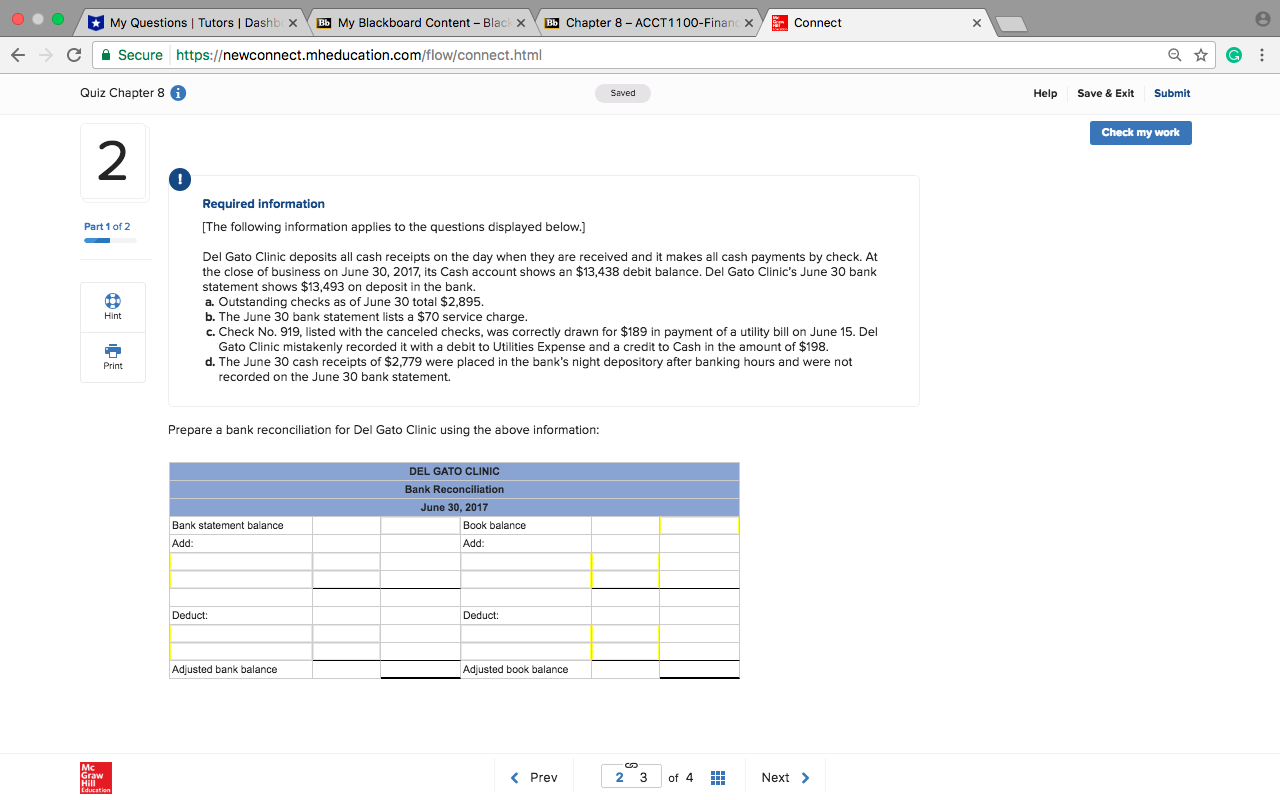The image size is (1280, 800).
Task: Open the Grammarly browser extension
Action: 1233,55
